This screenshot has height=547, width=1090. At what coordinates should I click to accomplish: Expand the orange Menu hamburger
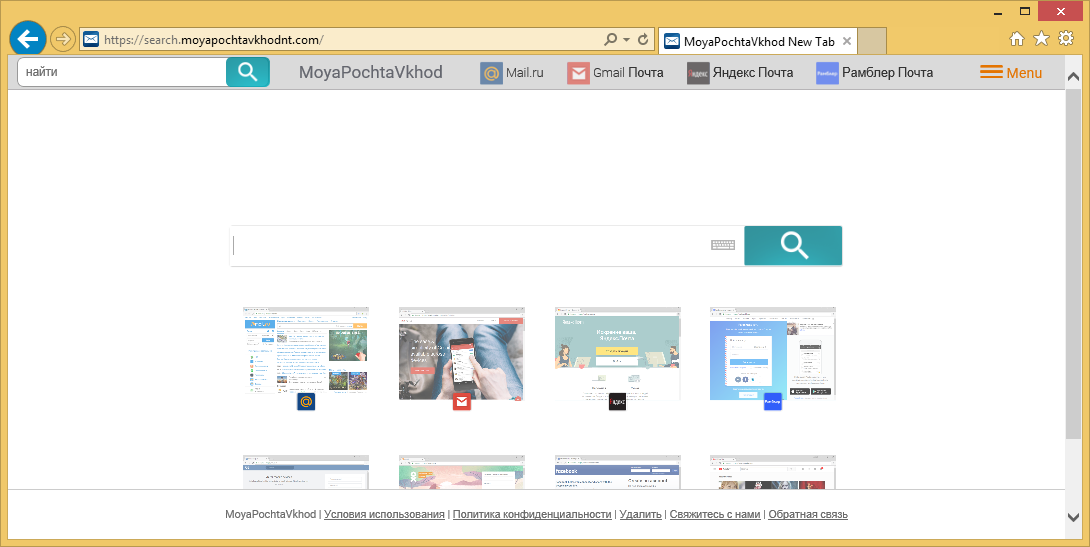(1010, 73)
